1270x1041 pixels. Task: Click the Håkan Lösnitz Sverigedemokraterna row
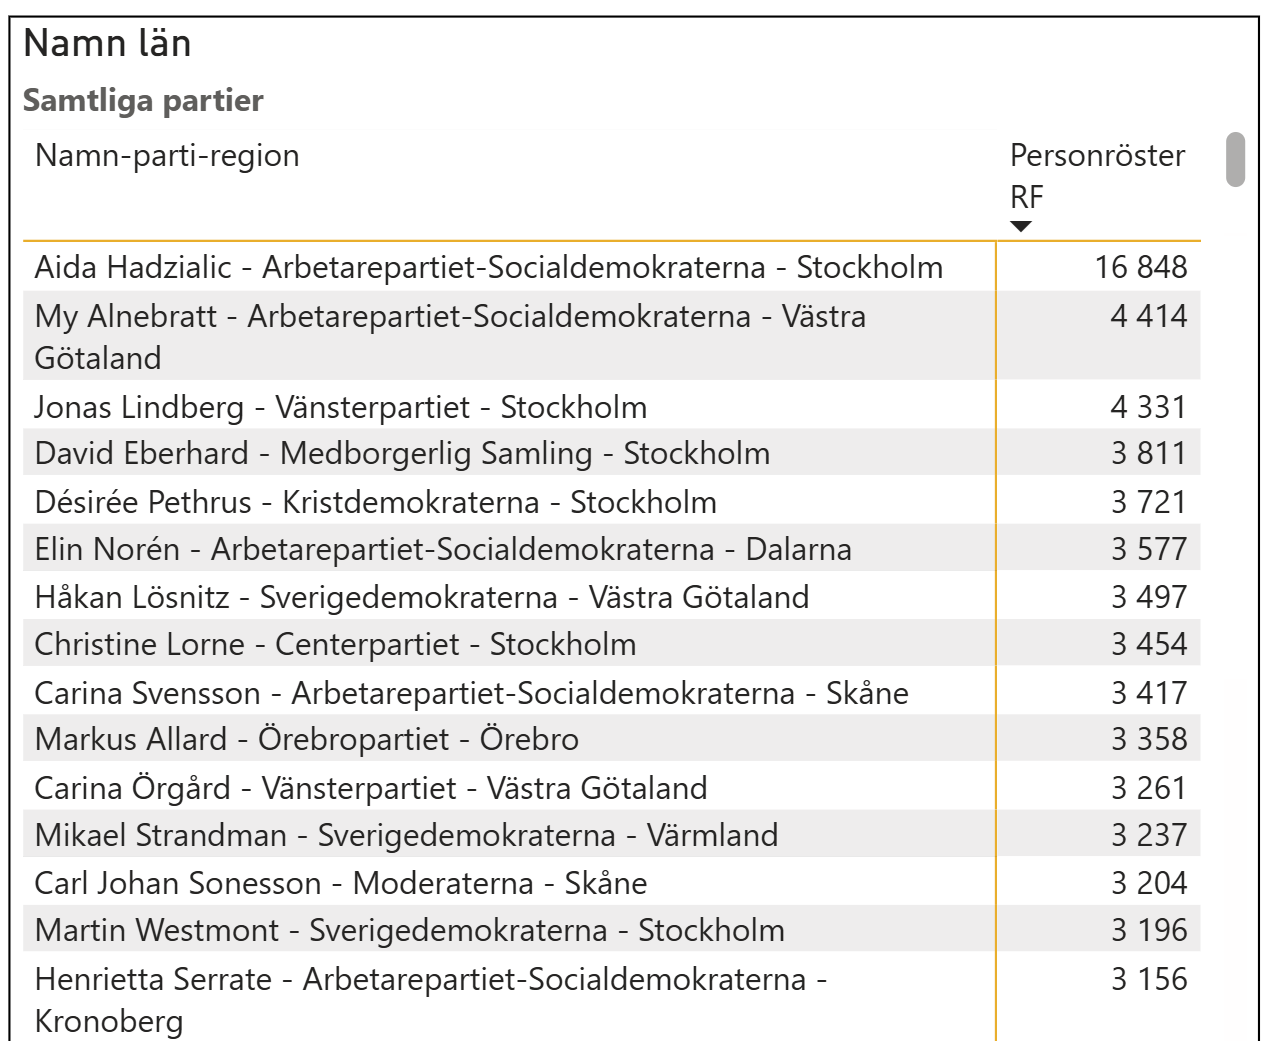point(421,597)
